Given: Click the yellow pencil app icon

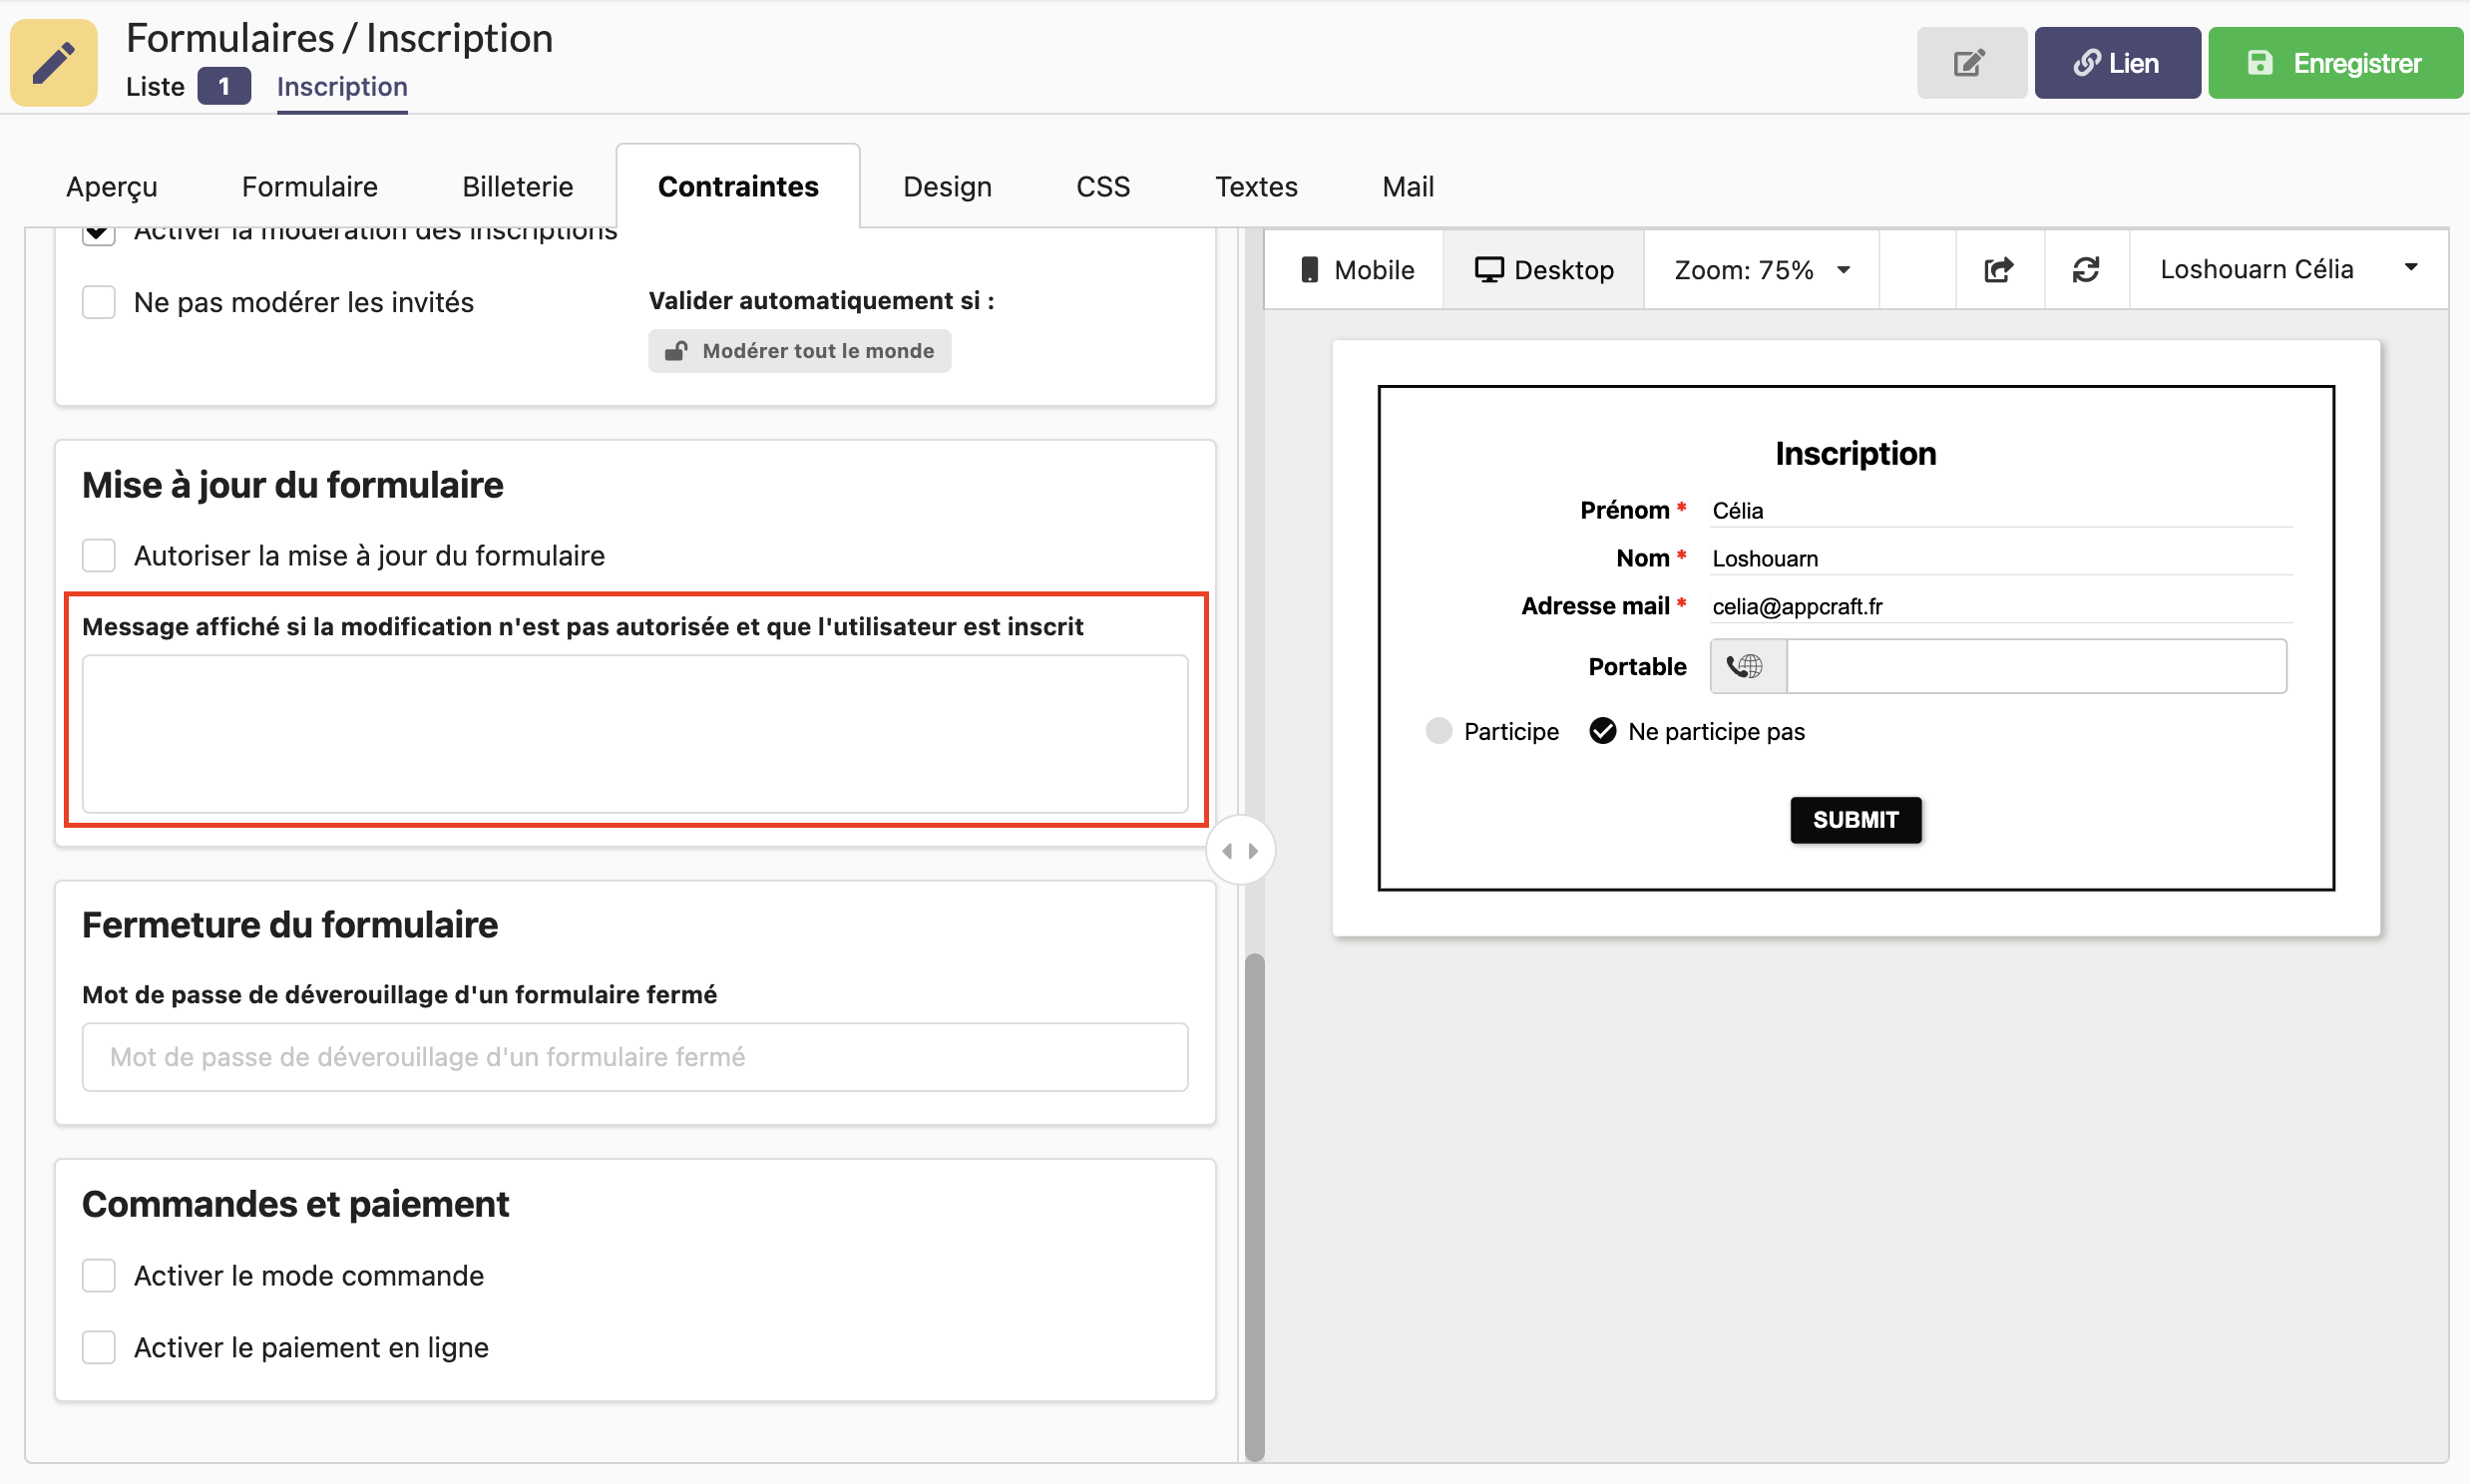Looking at the screenshot, I should coord(54,62).
